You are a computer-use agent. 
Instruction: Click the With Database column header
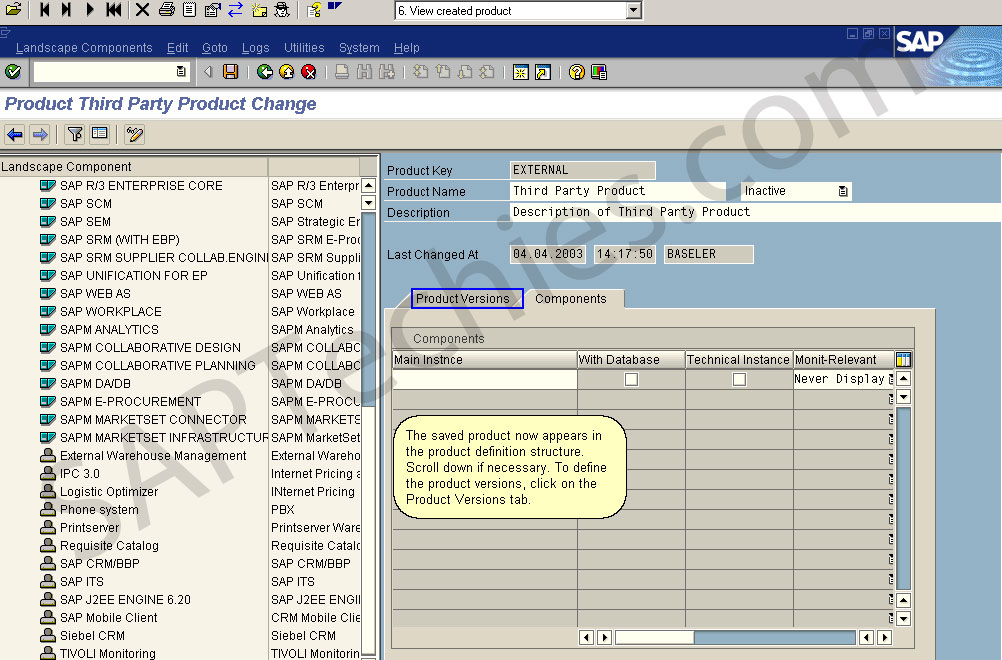coord(631,360)
